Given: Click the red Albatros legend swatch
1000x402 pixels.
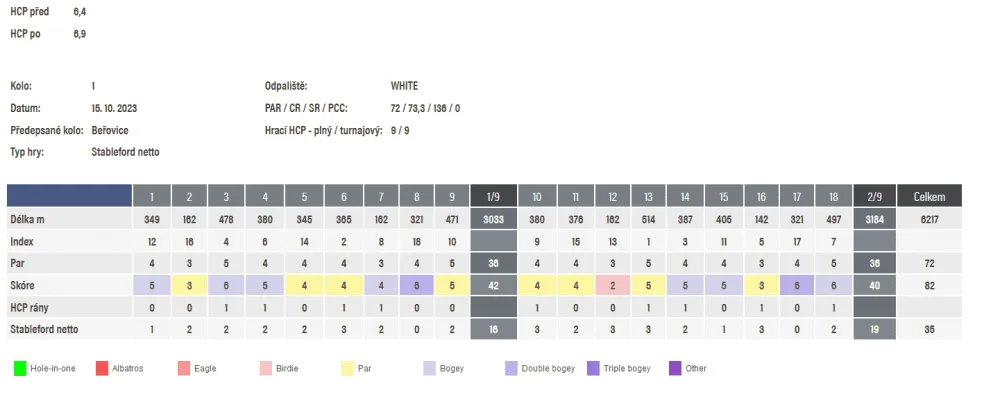Looking at the screenshot, I should [102, 368].
